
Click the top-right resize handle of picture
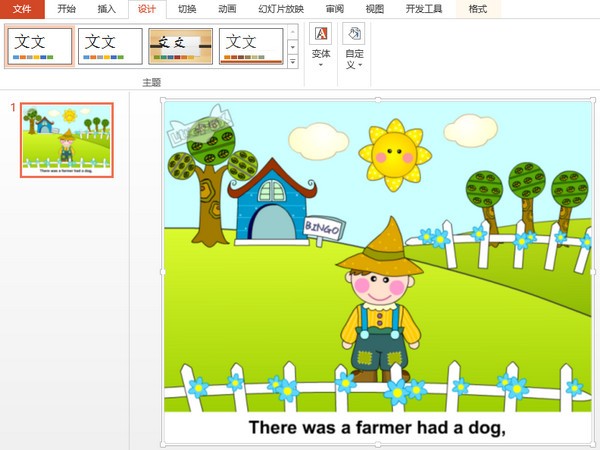click(594, 99)
